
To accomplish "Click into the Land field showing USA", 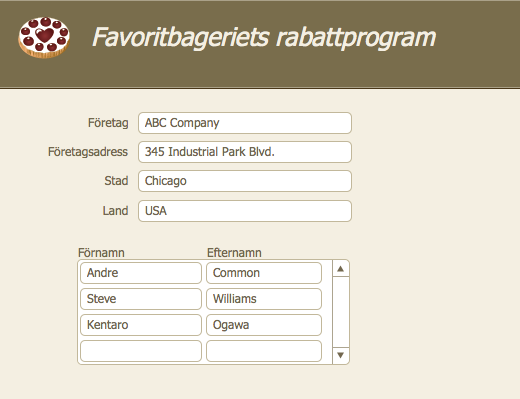I will coord(245,211).
